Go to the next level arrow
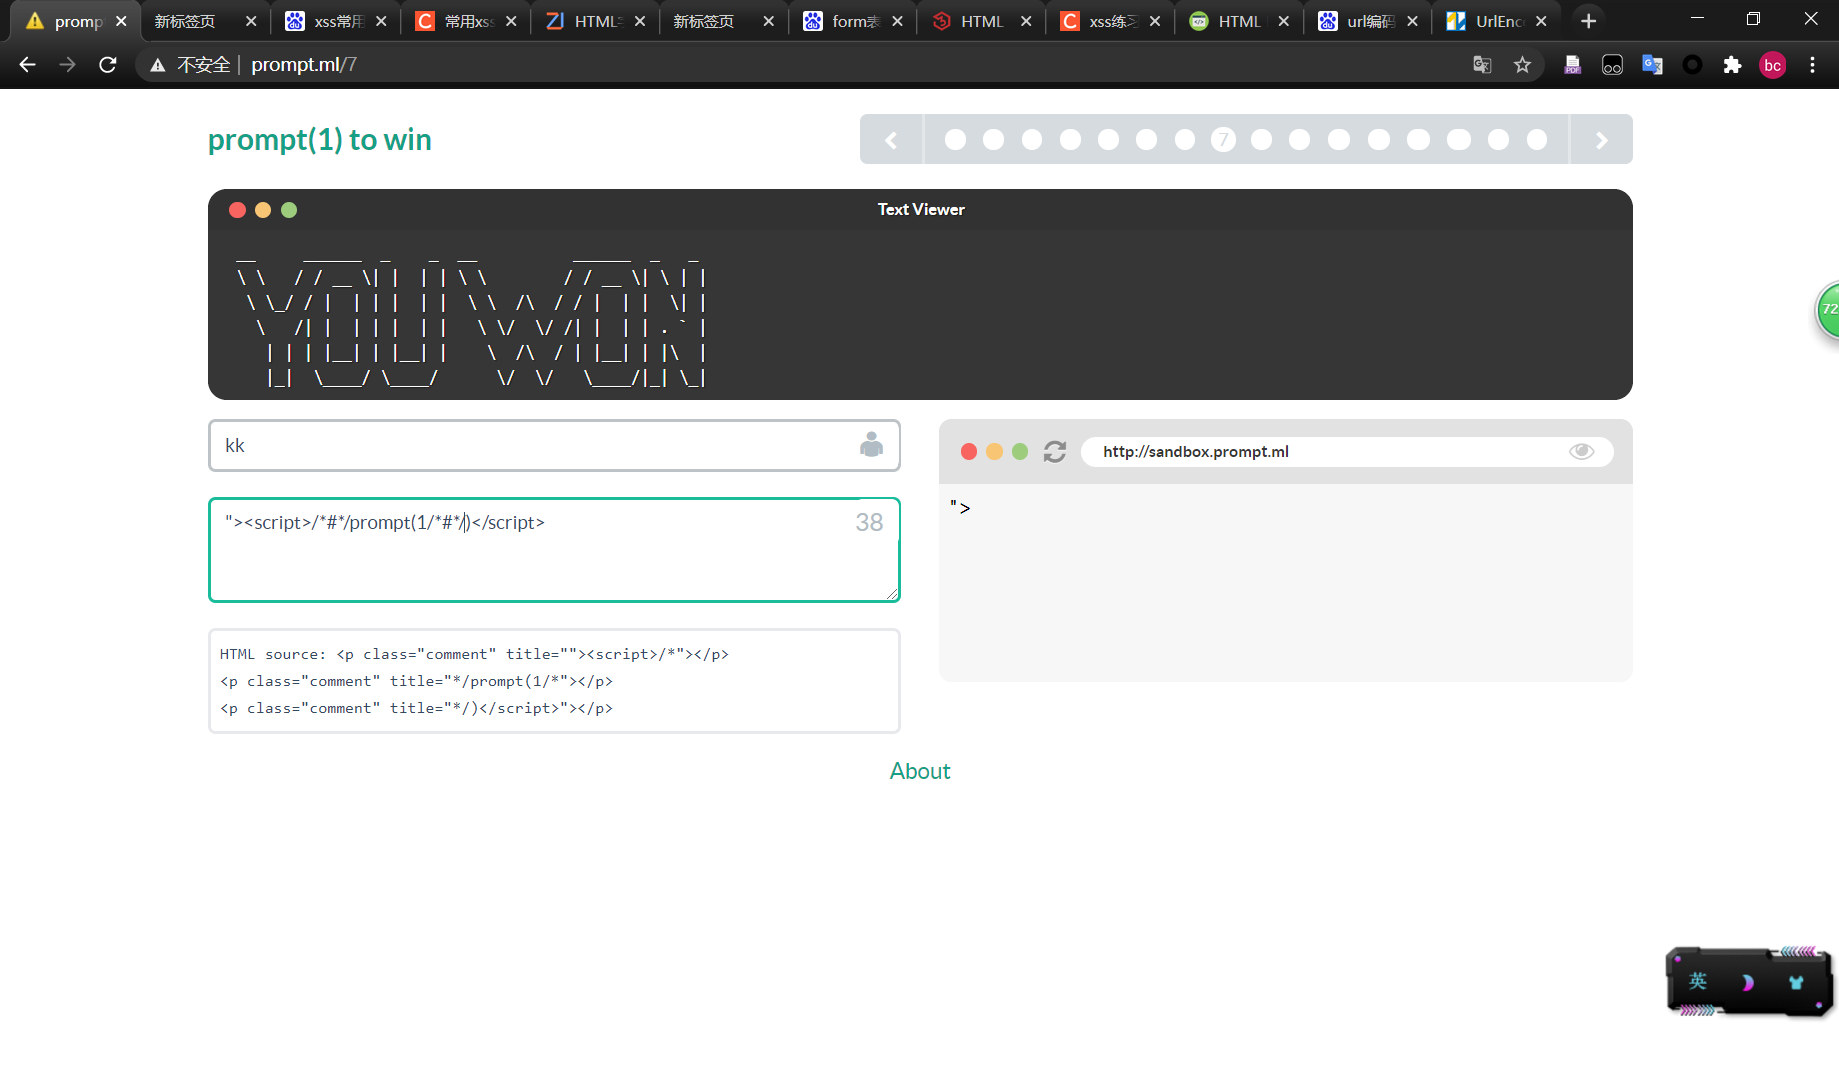The height and width of the screenshot is (1080, 1839). [1601, 140]
